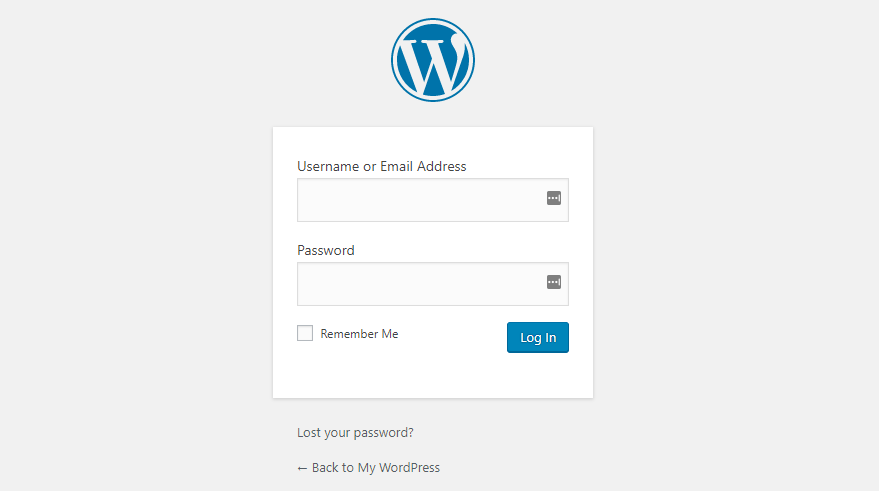Viewport: 879px width, 491px height.
Task: Open password manager icon in Password field
Action: (x=554, y=282)
